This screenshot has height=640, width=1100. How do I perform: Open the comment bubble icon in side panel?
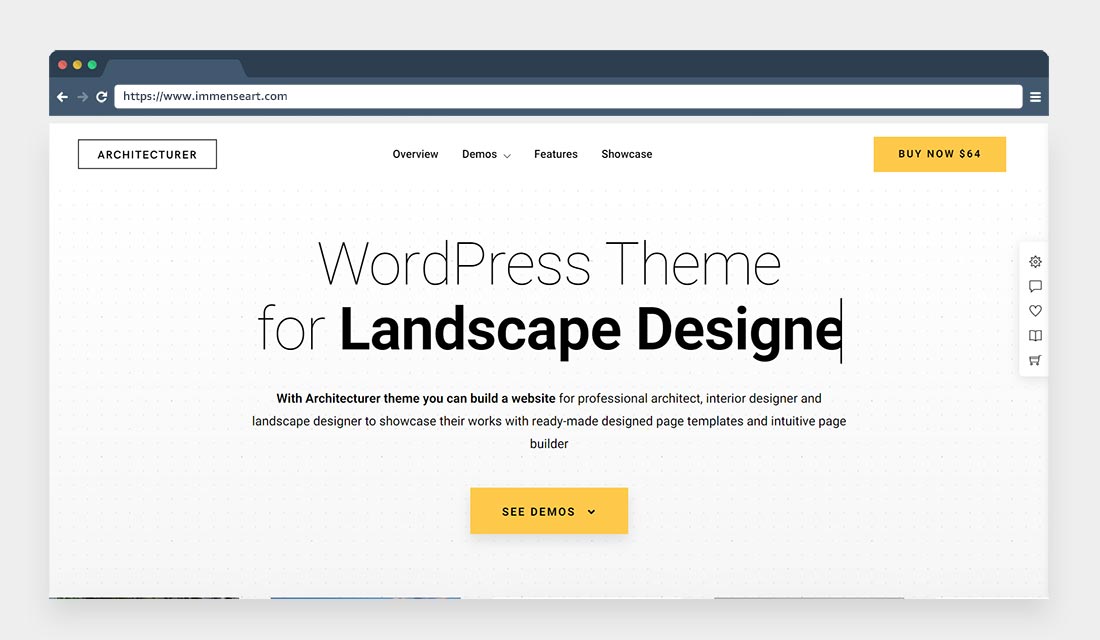tap(1035, 286)
